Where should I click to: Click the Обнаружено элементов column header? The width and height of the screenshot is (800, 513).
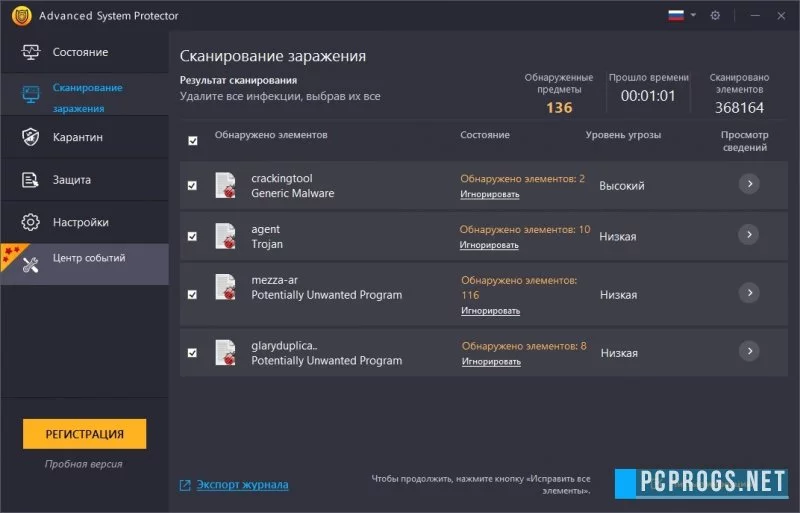point(271,135)
